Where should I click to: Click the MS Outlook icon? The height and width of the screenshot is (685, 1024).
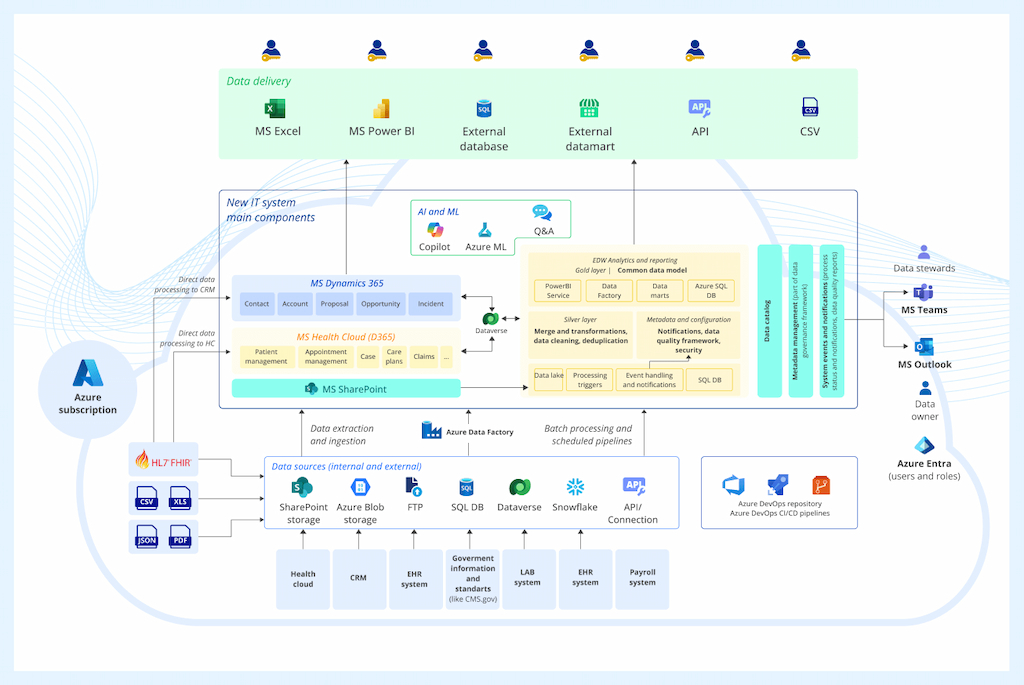coord(924,347)
